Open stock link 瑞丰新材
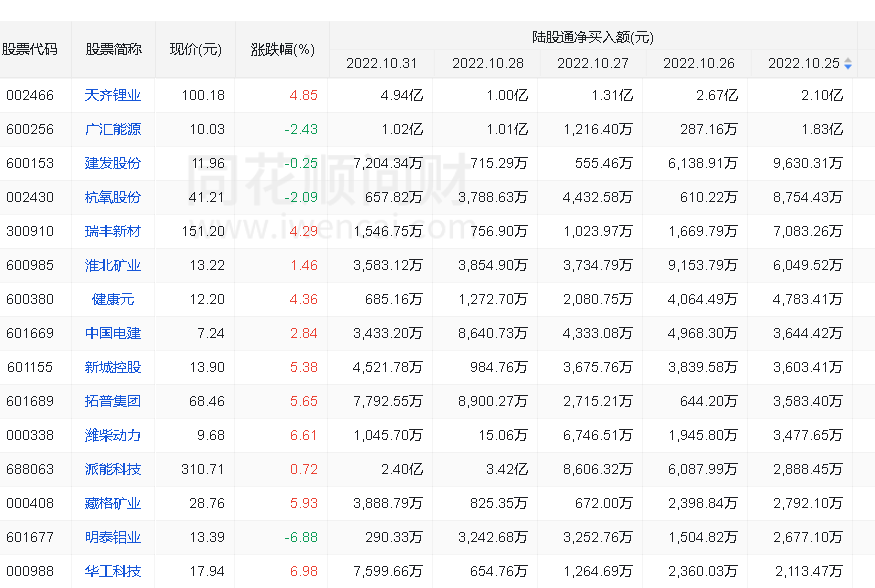Screen dimensions: 875x588 113,232
